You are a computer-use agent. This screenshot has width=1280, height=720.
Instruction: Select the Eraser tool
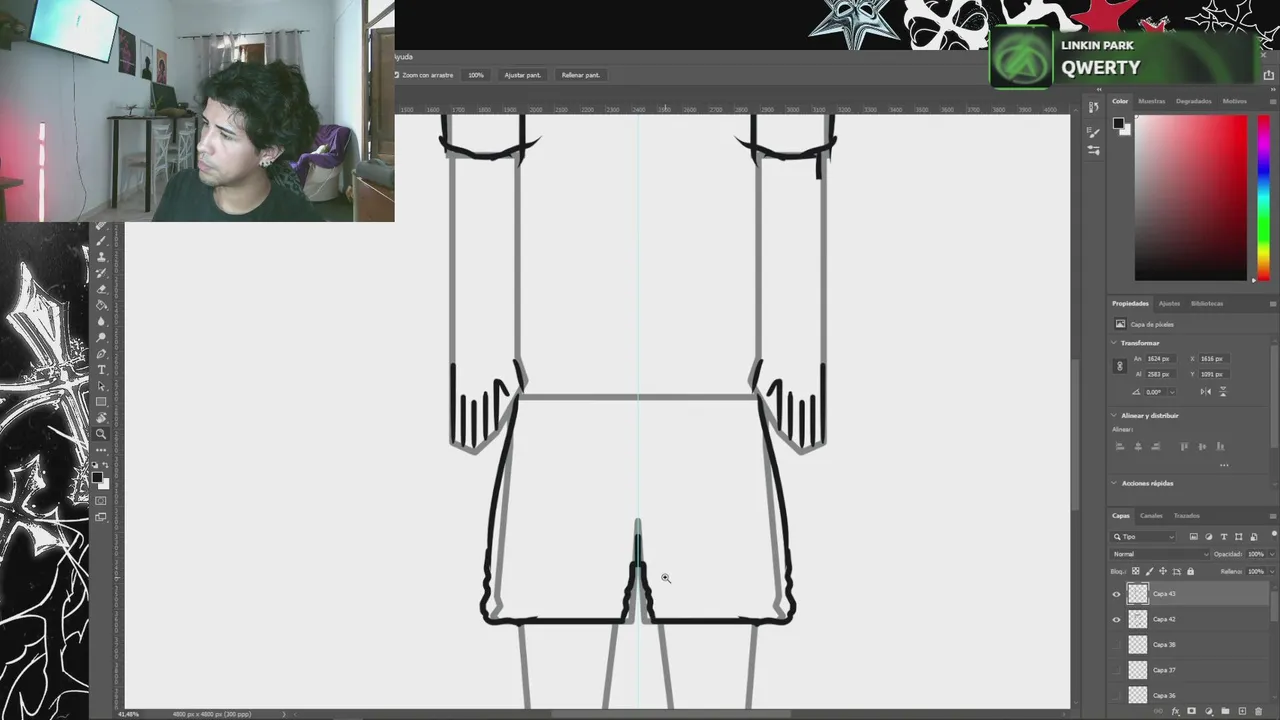(101, 289)
